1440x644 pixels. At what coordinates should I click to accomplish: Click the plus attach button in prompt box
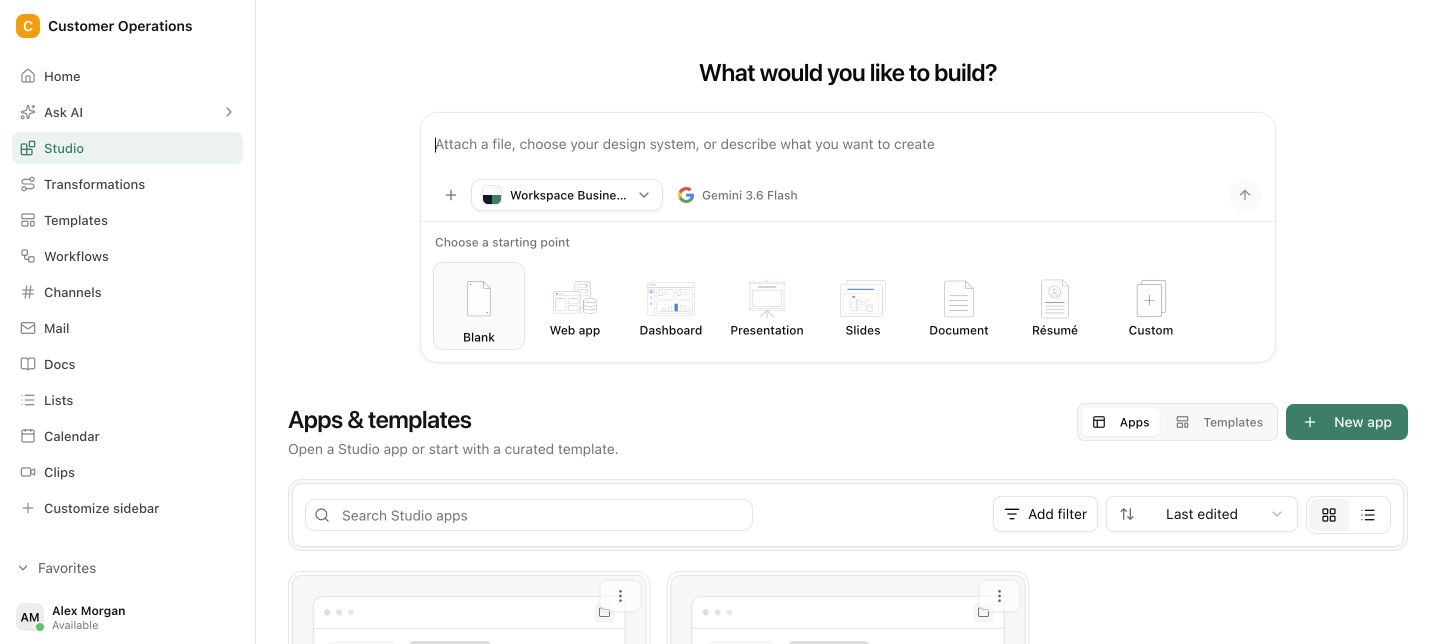[451, 195]
